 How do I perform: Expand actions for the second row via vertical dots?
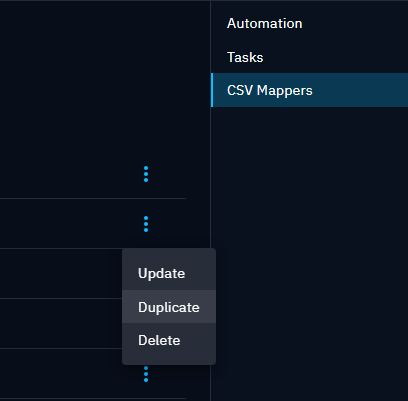[146, 224]
